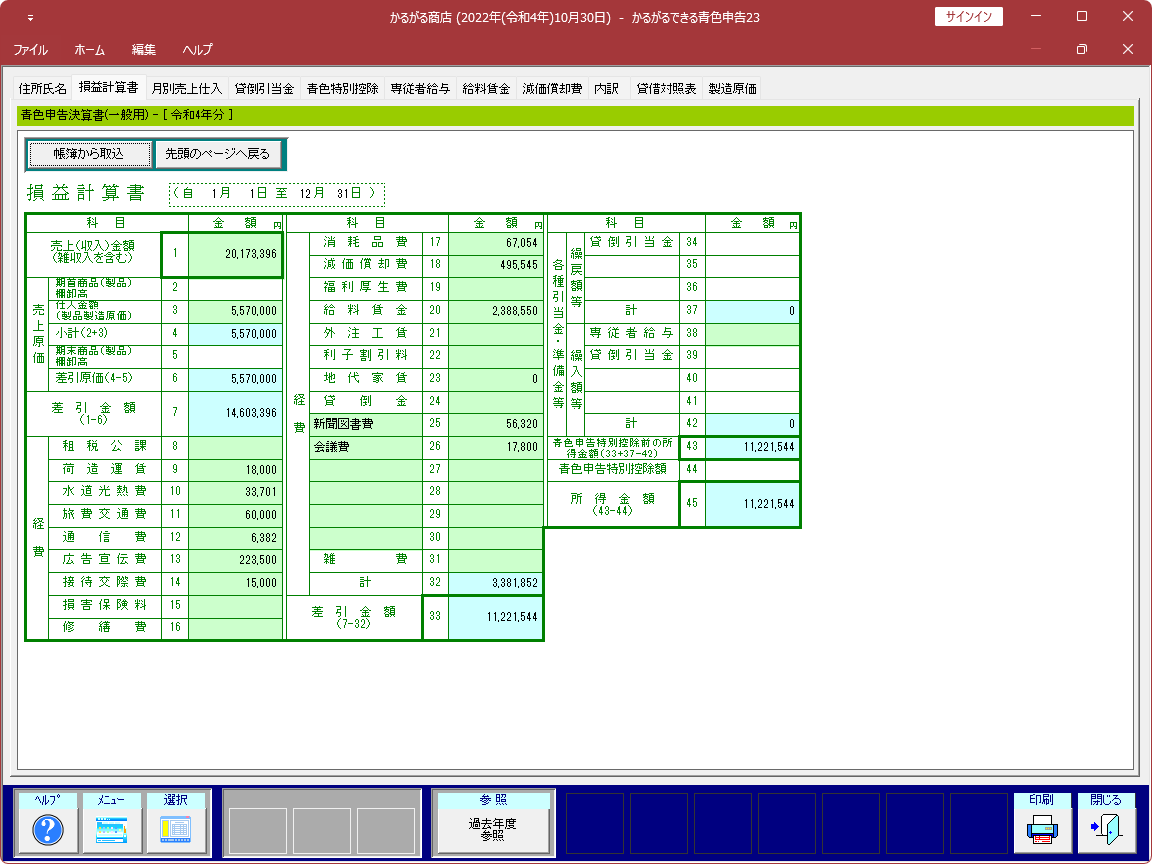Click the 減価償却費 amount 495,545
This screenshot has height=864, width=1152.
click(x=496, y=265)
